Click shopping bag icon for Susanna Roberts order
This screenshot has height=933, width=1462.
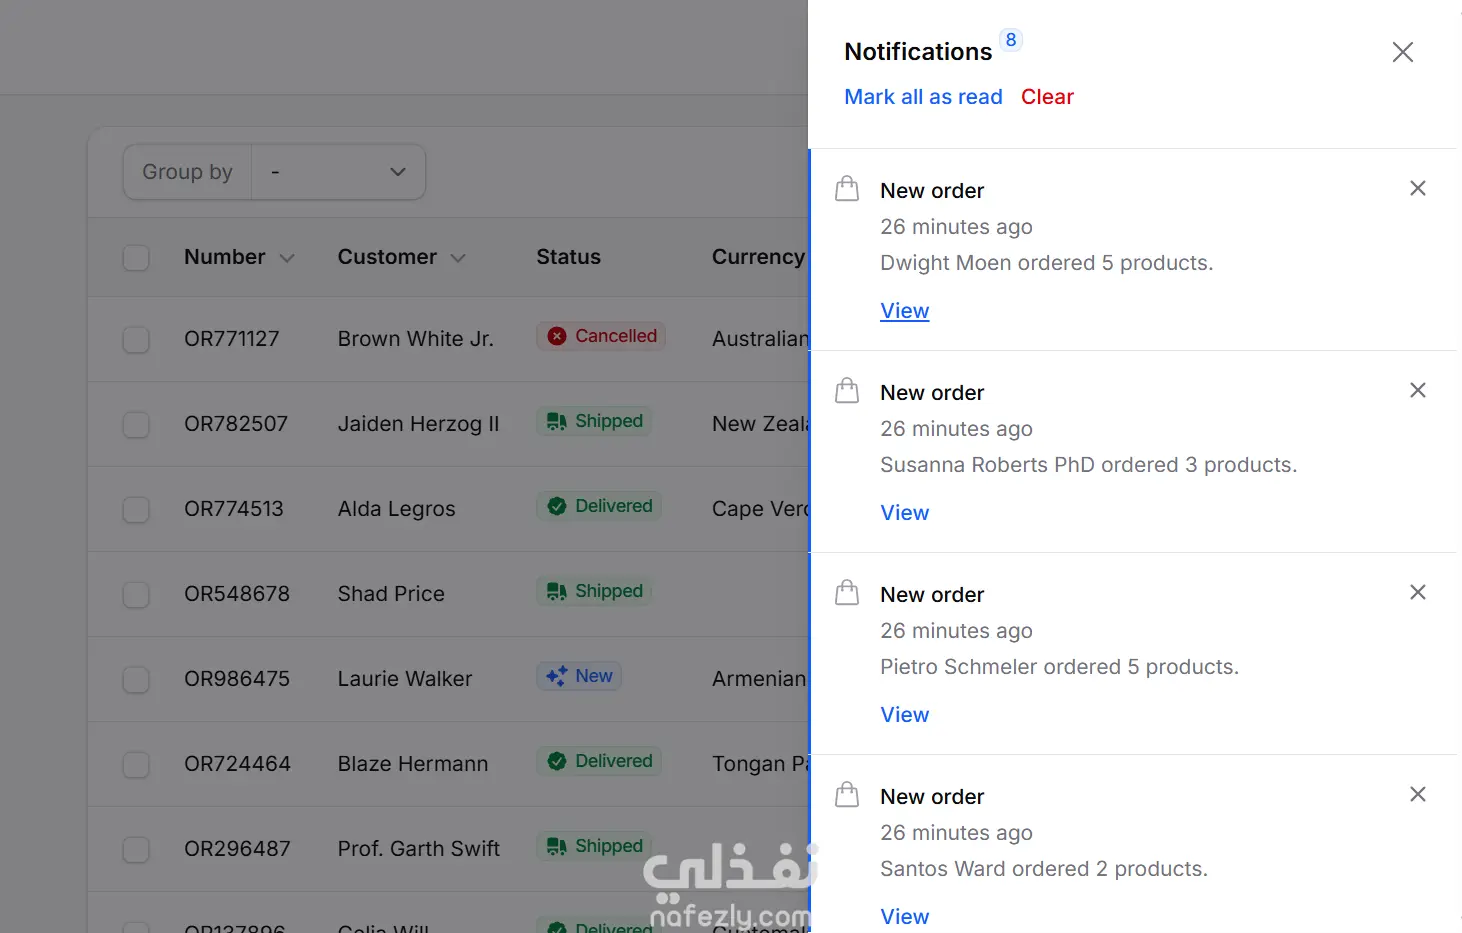pyautogui.click(x=847, y=391)
